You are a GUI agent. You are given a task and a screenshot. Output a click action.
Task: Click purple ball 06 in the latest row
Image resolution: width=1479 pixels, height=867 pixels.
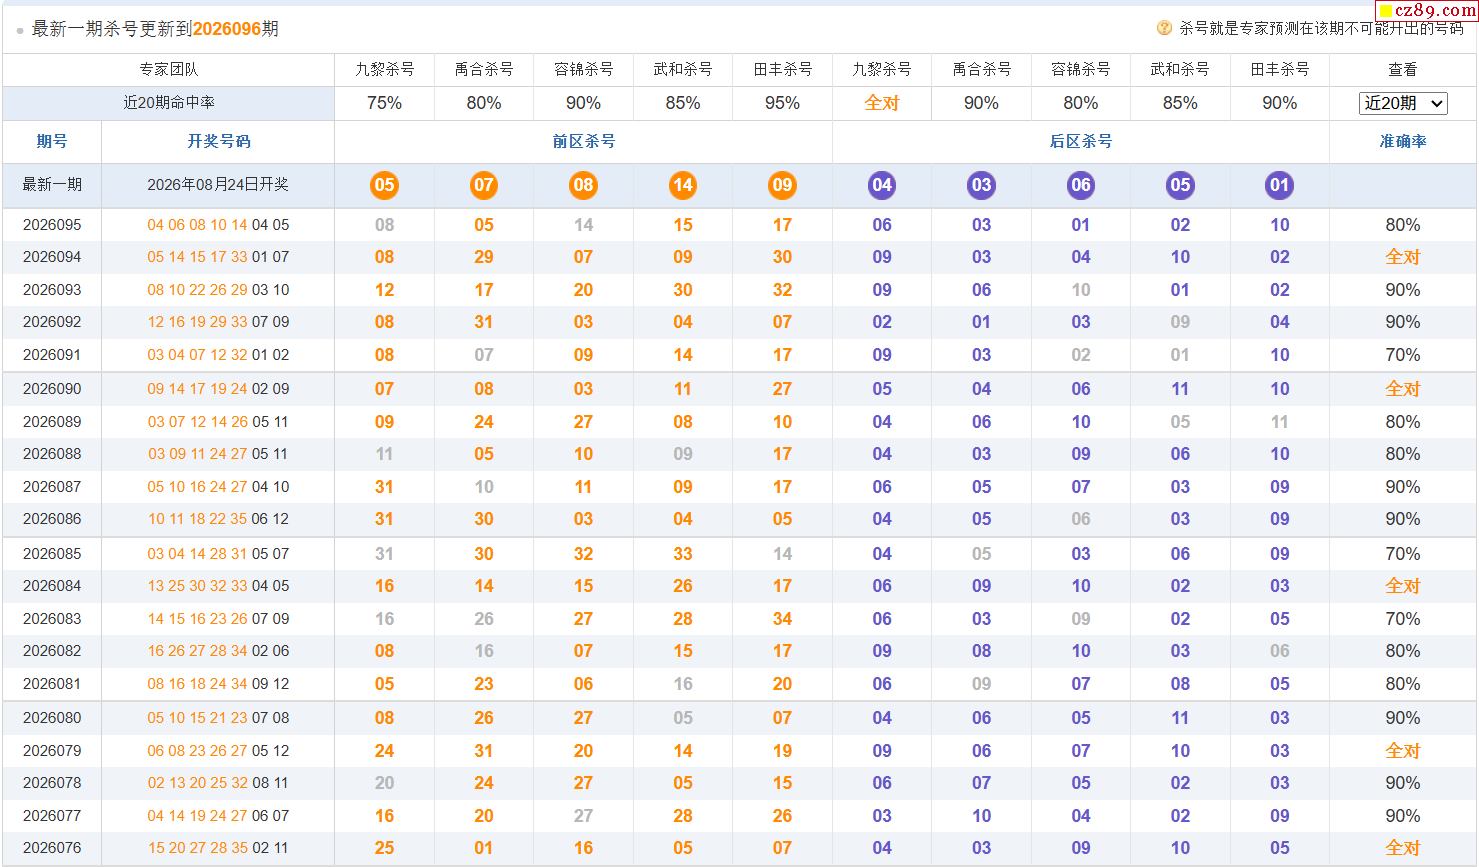(1081, 185)
